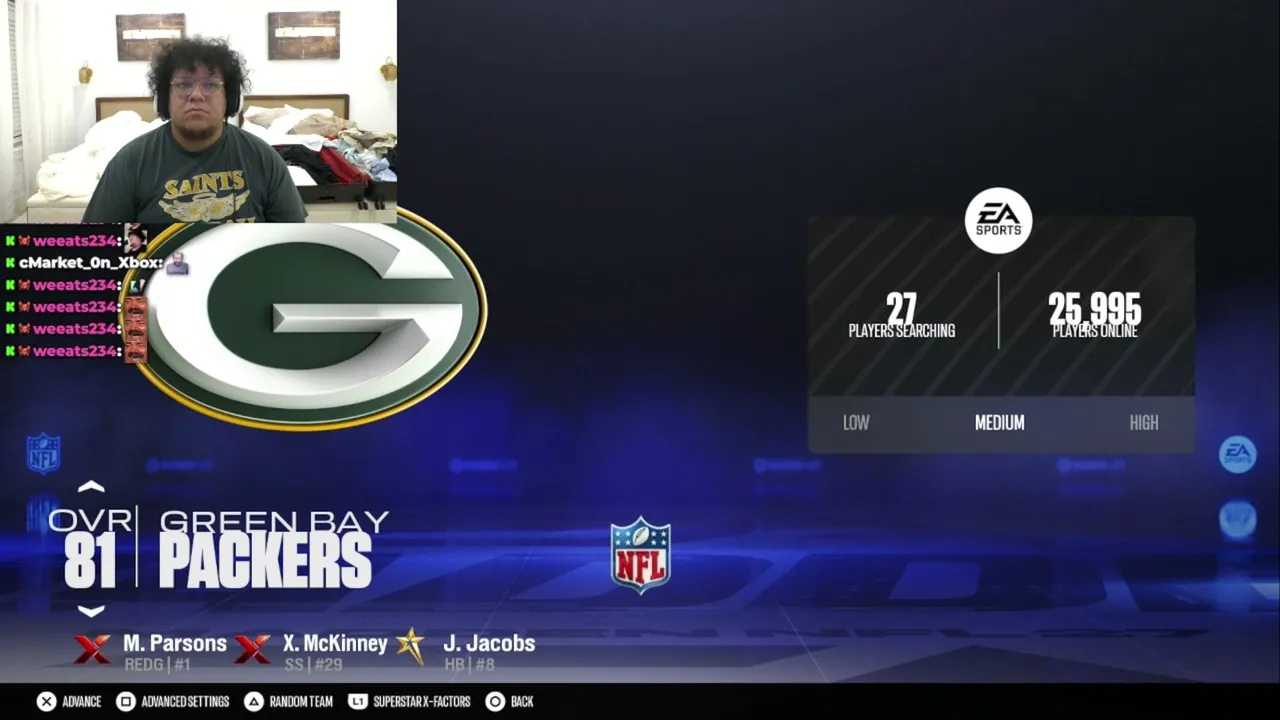
Task: Click the faded EA logo at right edge
Action: [1238, 454]
